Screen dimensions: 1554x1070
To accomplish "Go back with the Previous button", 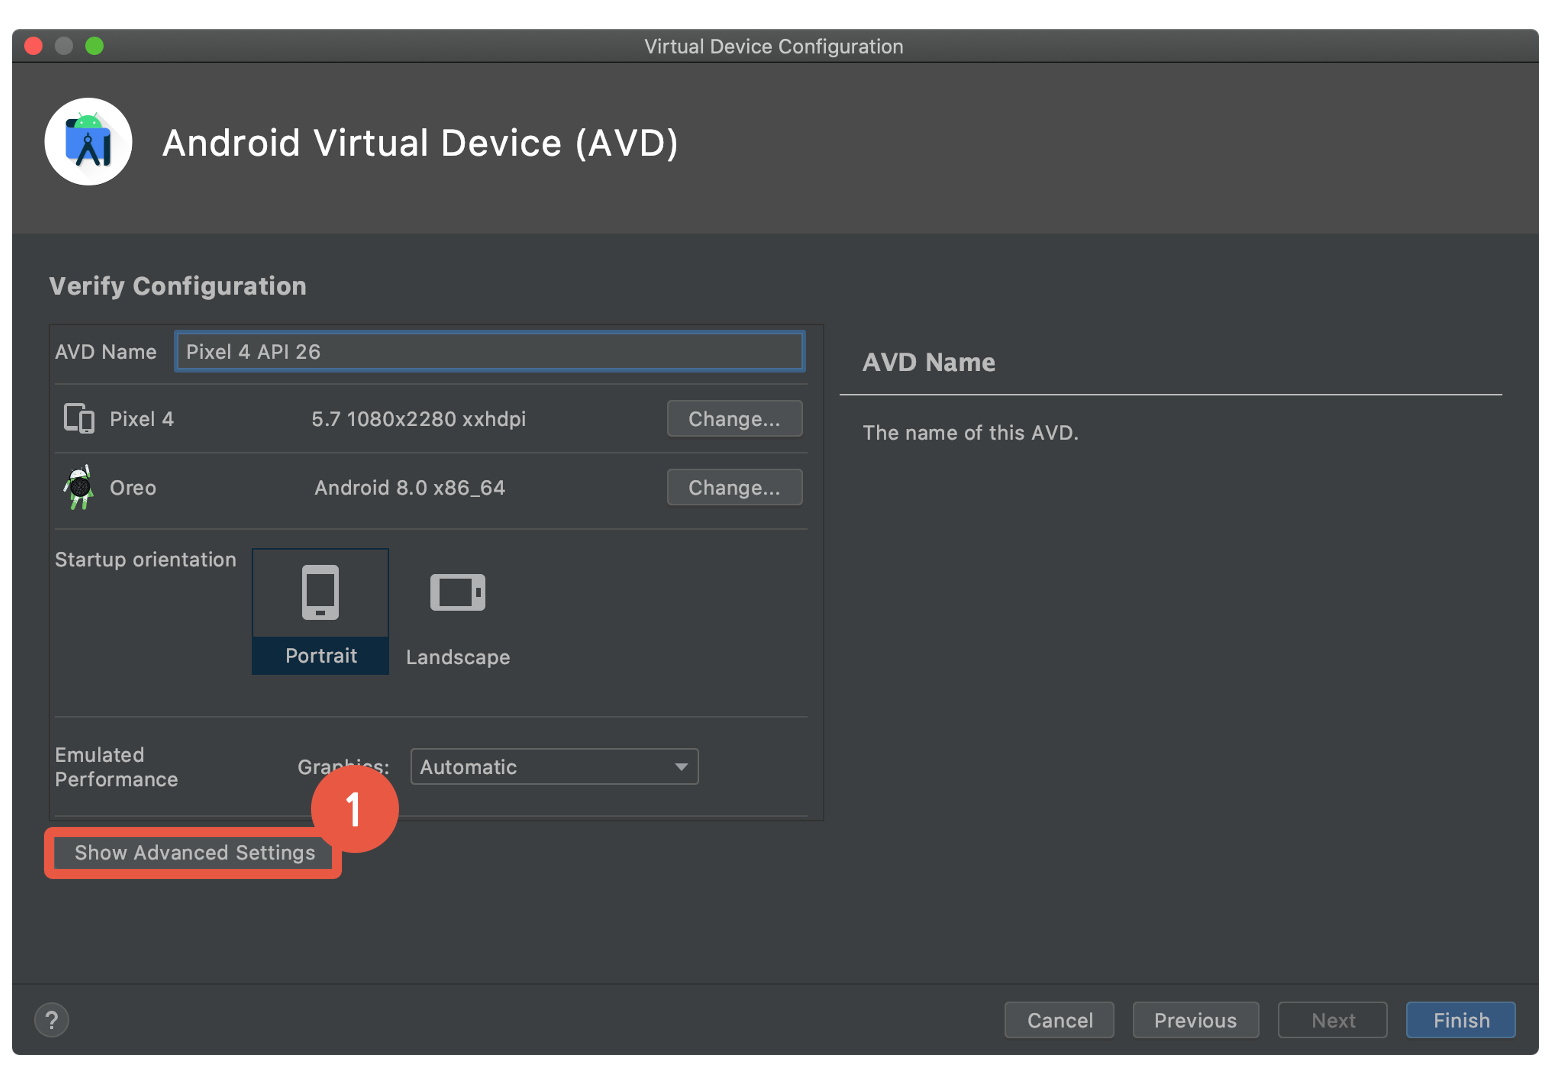I will pyautogui.click(x=1195, y=1020).
